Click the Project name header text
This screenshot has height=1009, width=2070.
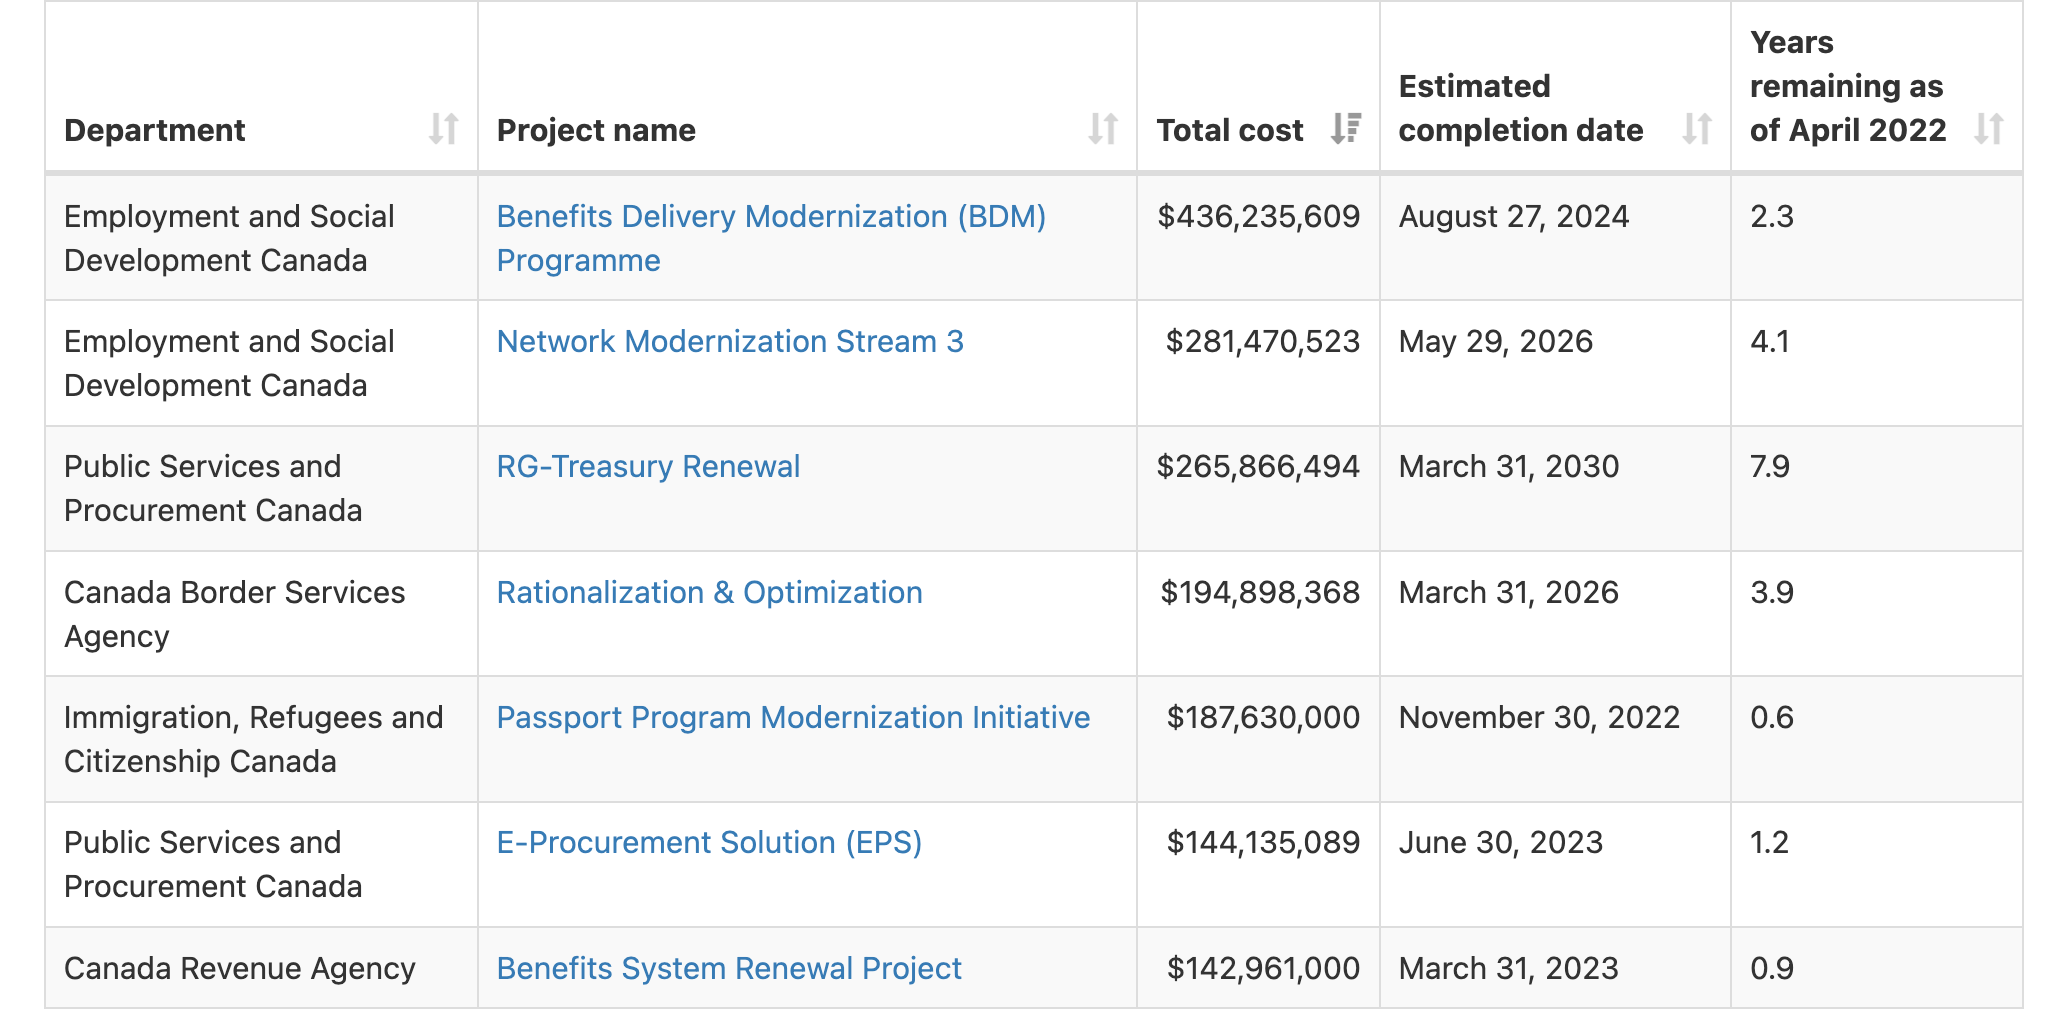596,130
